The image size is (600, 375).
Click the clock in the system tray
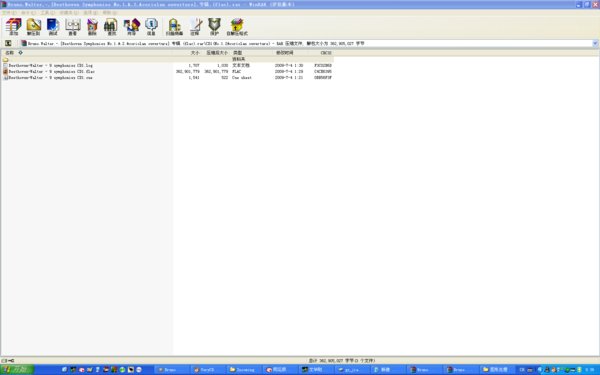click(590, 370)
